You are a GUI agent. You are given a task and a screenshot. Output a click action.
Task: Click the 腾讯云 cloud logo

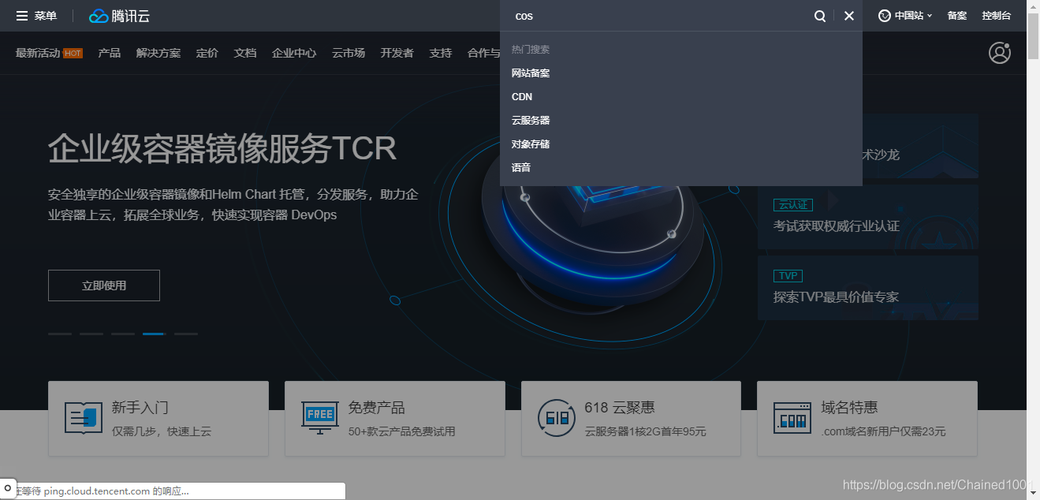(x=119, y=16)
